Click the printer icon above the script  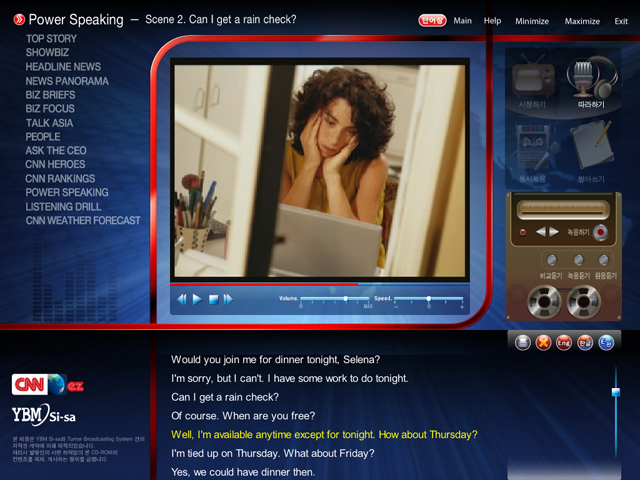click(x=522, y=343)
